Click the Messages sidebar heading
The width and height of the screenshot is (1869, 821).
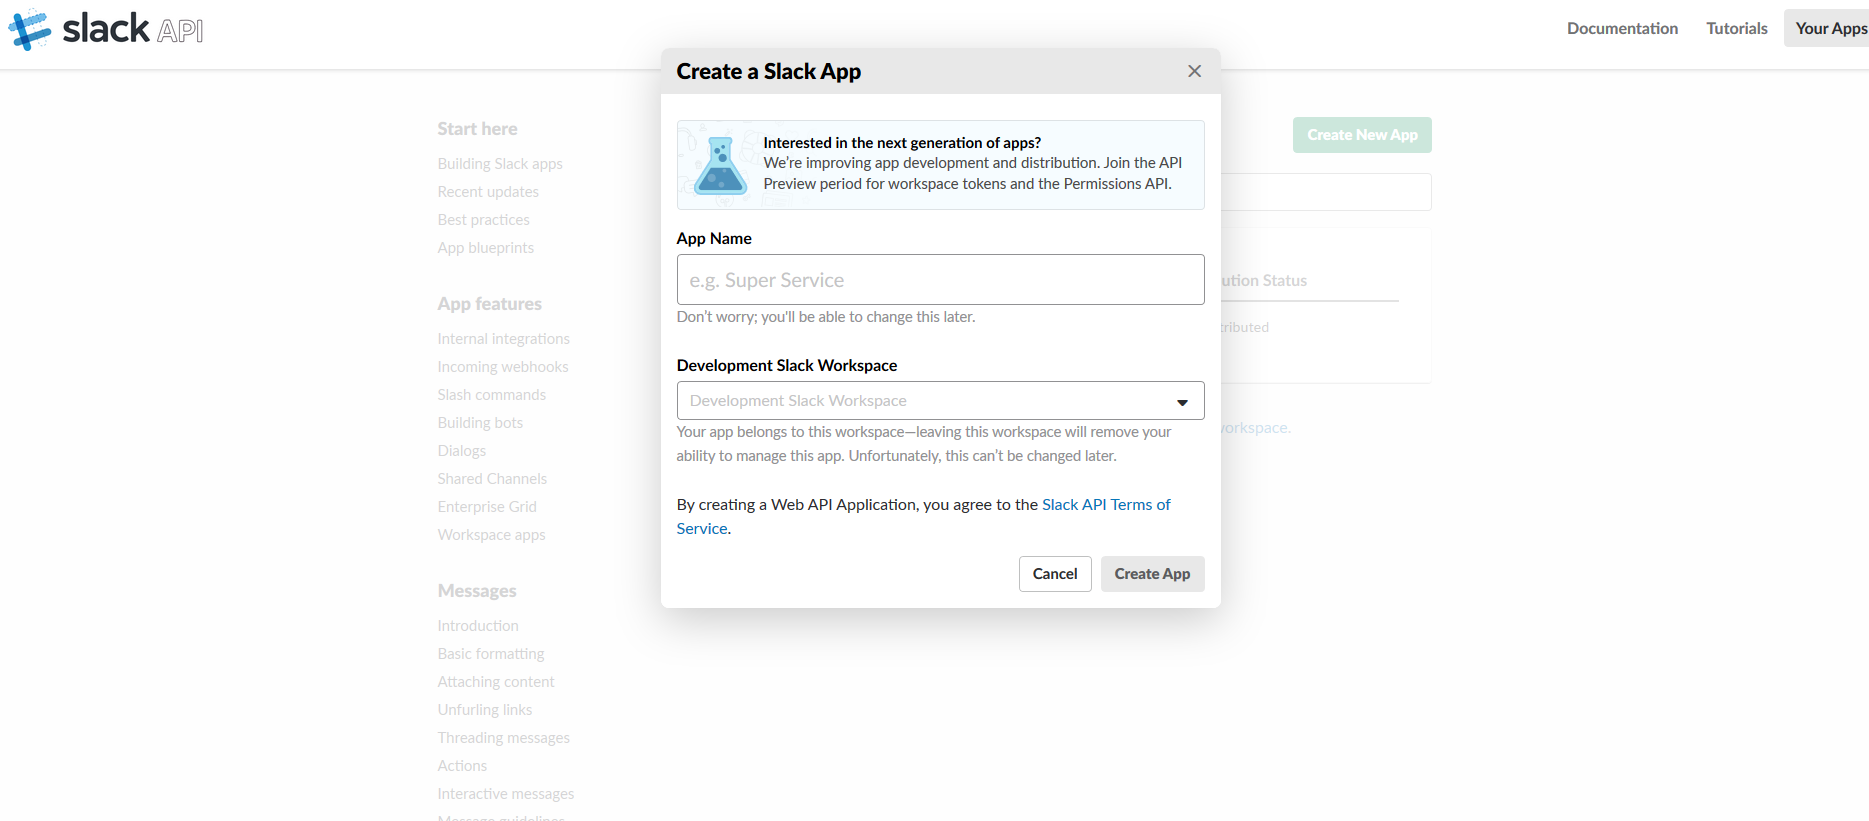477,591
